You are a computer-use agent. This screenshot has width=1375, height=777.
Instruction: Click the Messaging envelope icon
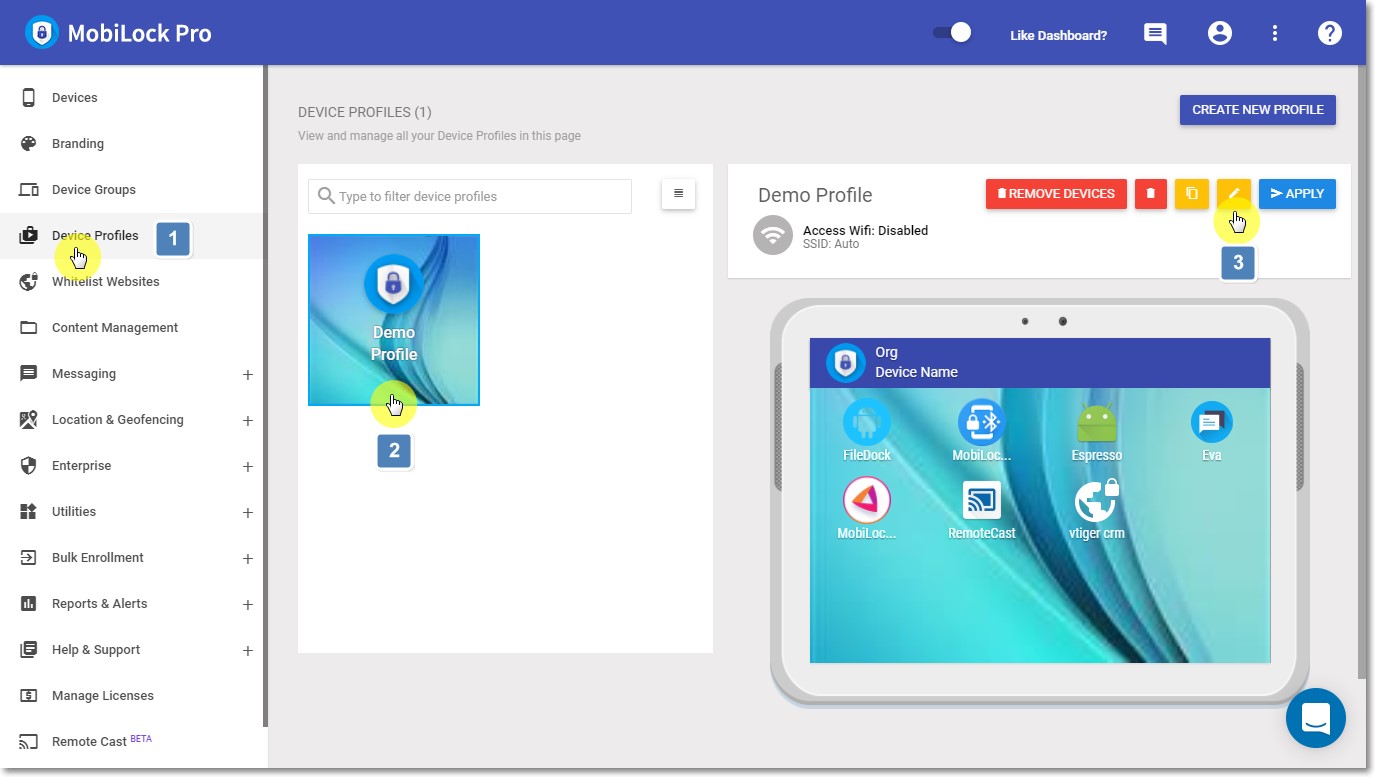click(29, 374)
